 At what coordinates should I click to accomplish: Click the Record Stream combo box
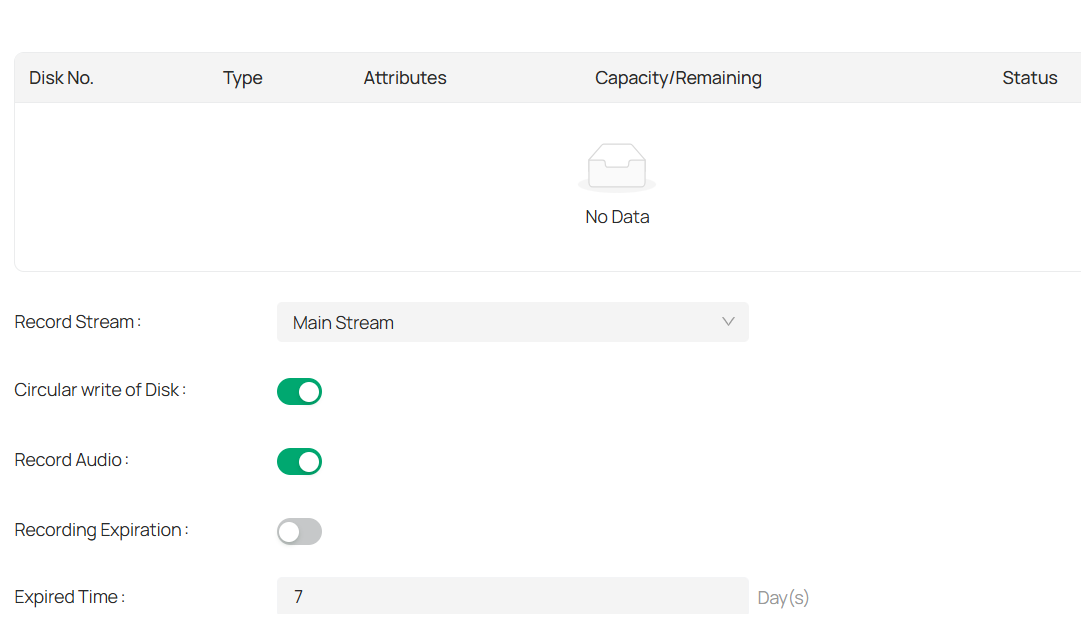tap(513, 322)
